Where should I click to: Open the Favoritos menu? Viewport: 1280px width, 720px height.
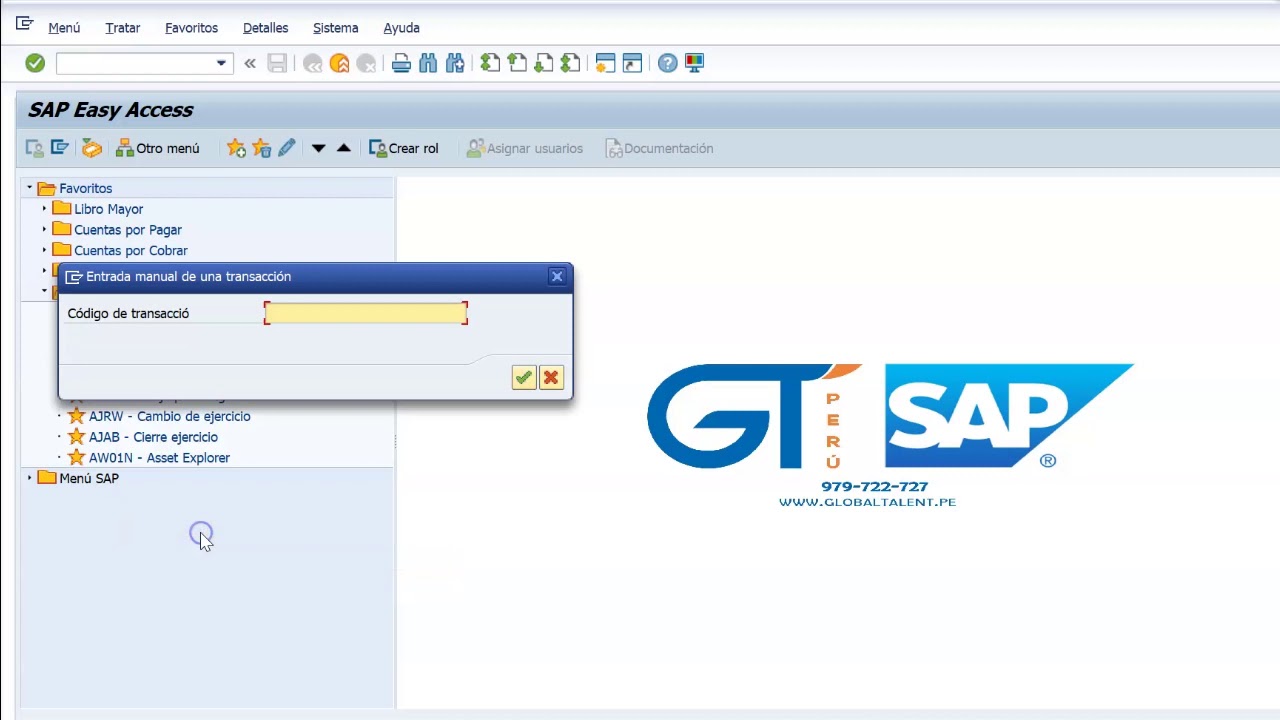tap(191, 28)
